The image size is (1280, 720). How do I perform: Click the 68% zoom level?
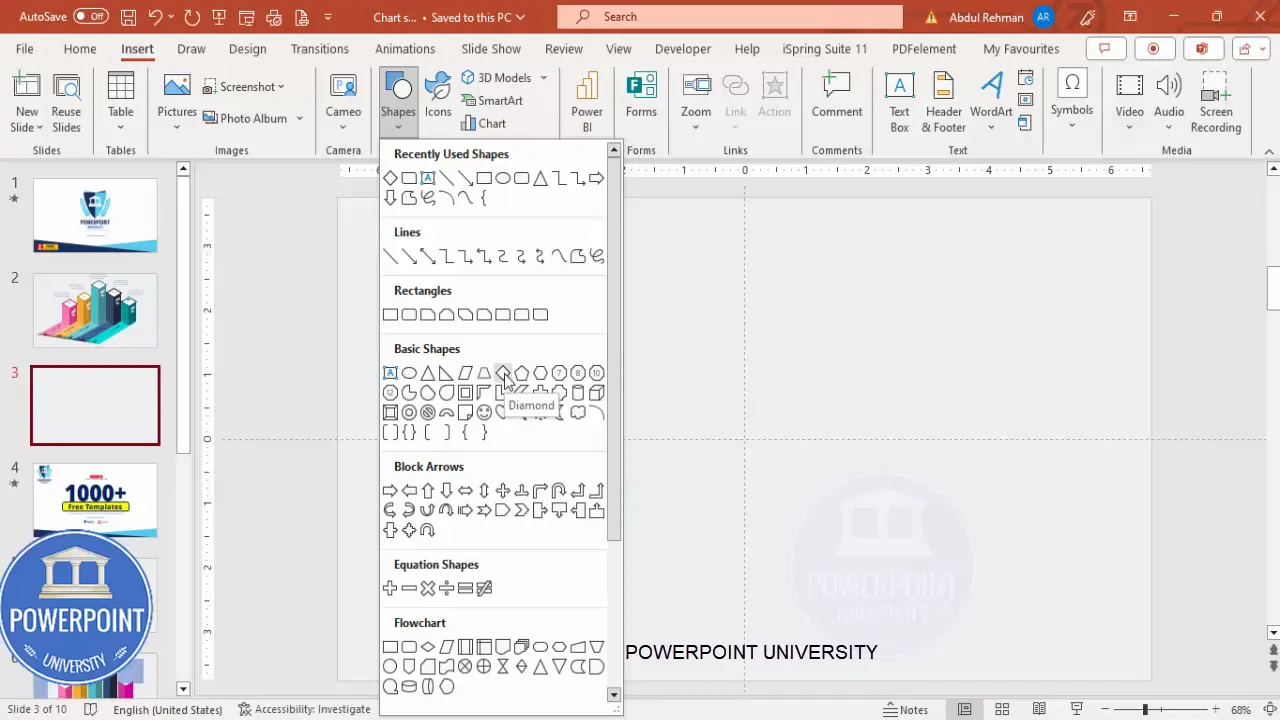pos(1241,710)
